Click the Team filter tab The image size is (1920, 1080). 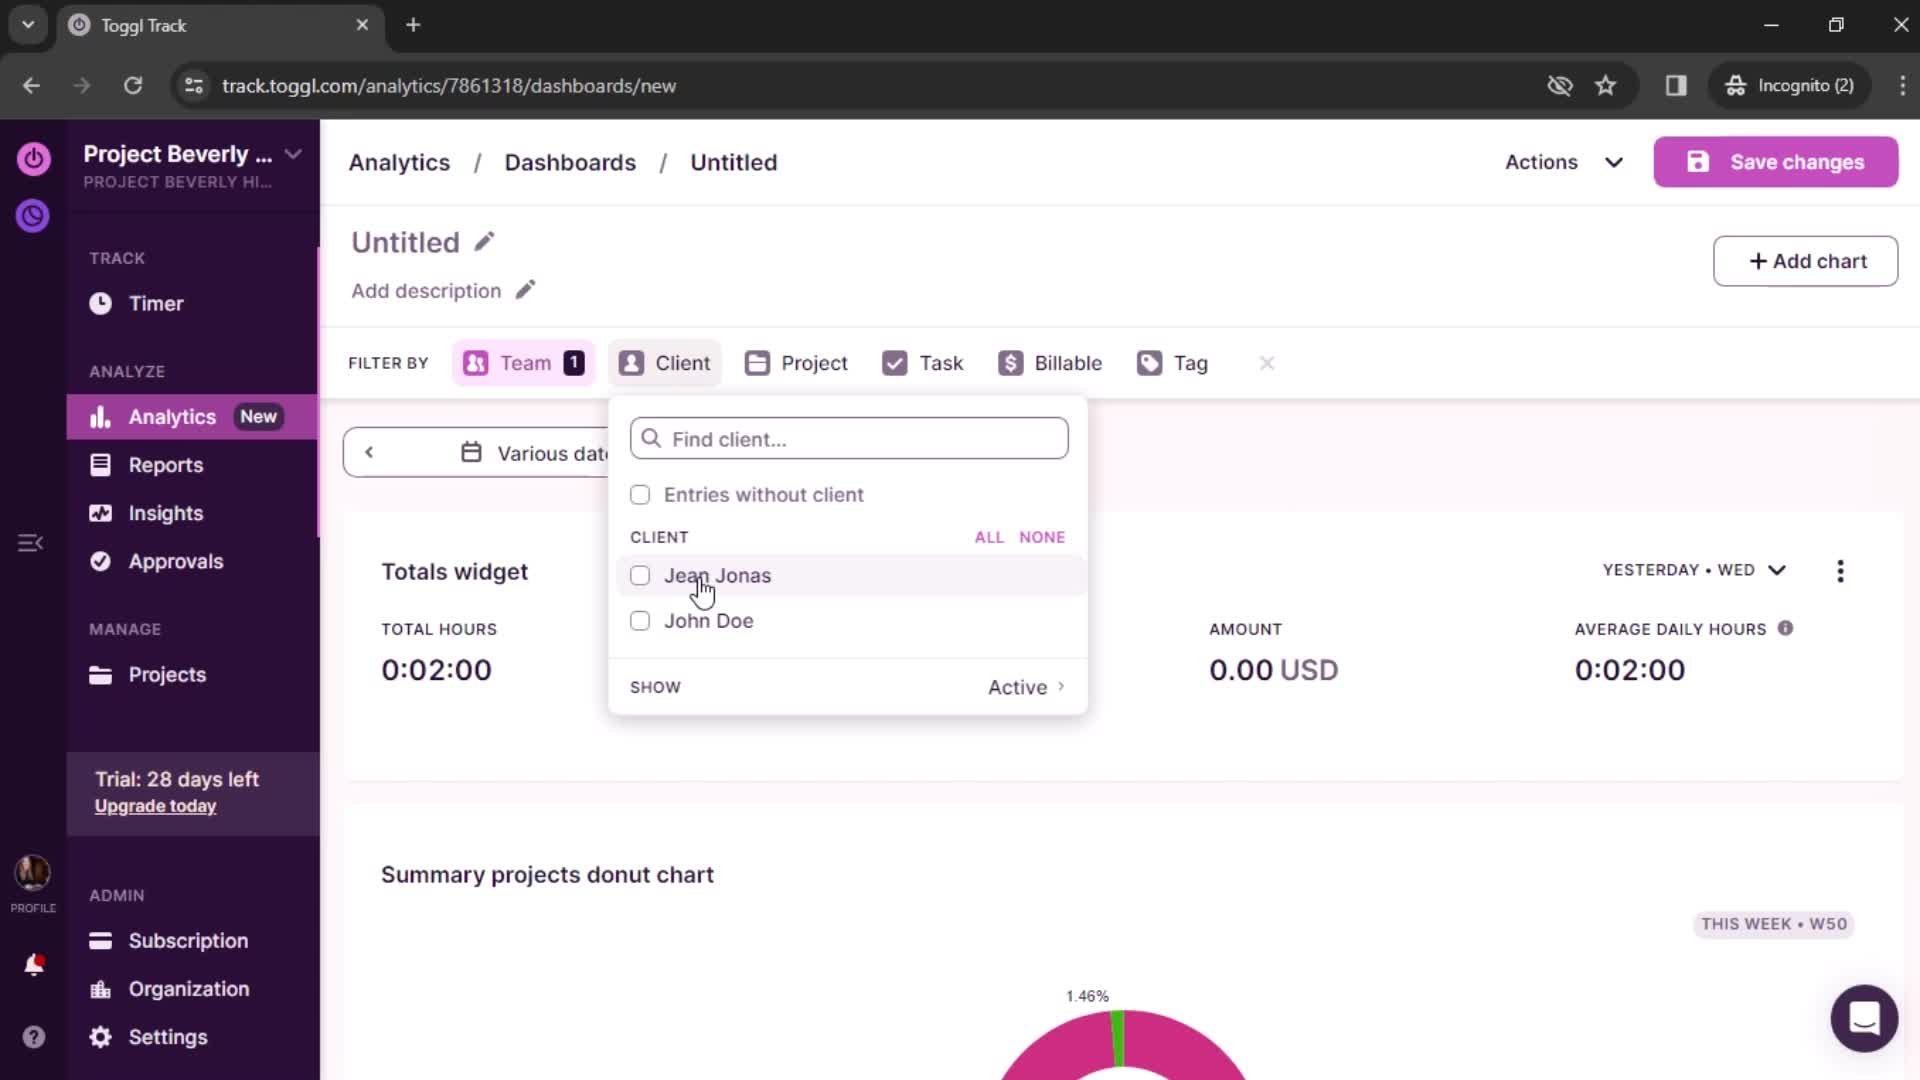(525, 363)
